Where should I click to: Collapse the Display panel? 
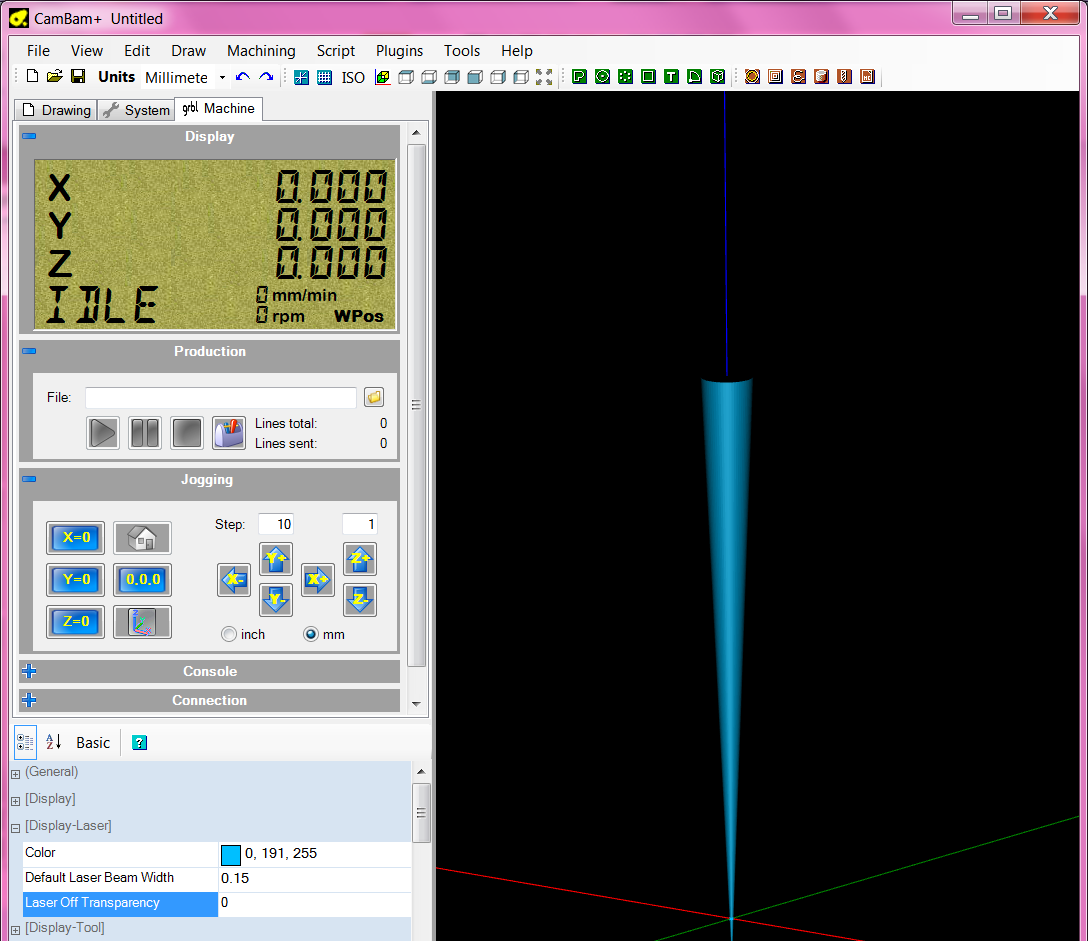[29, 137]
